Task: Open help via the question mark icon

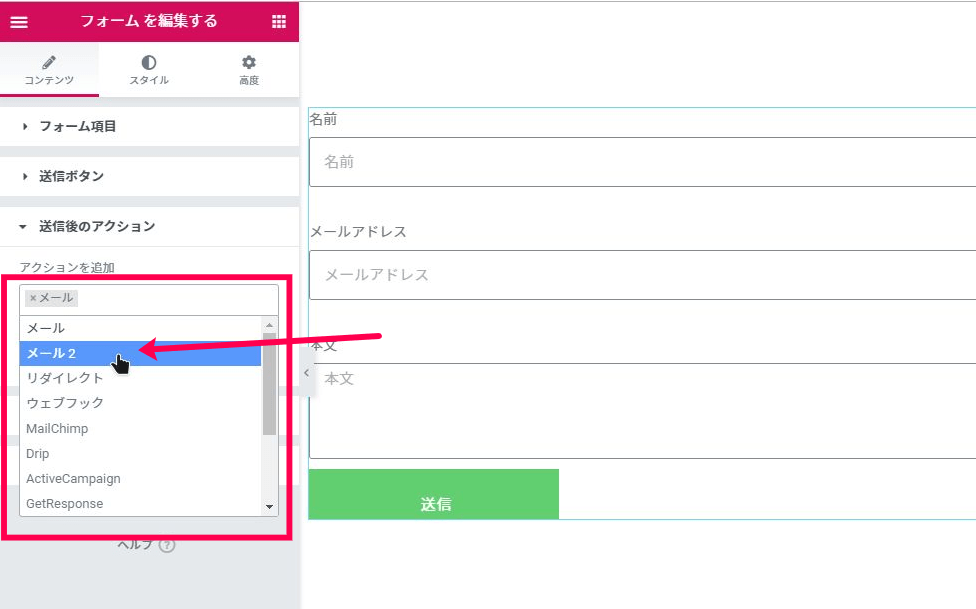Action: coord(167,545)
